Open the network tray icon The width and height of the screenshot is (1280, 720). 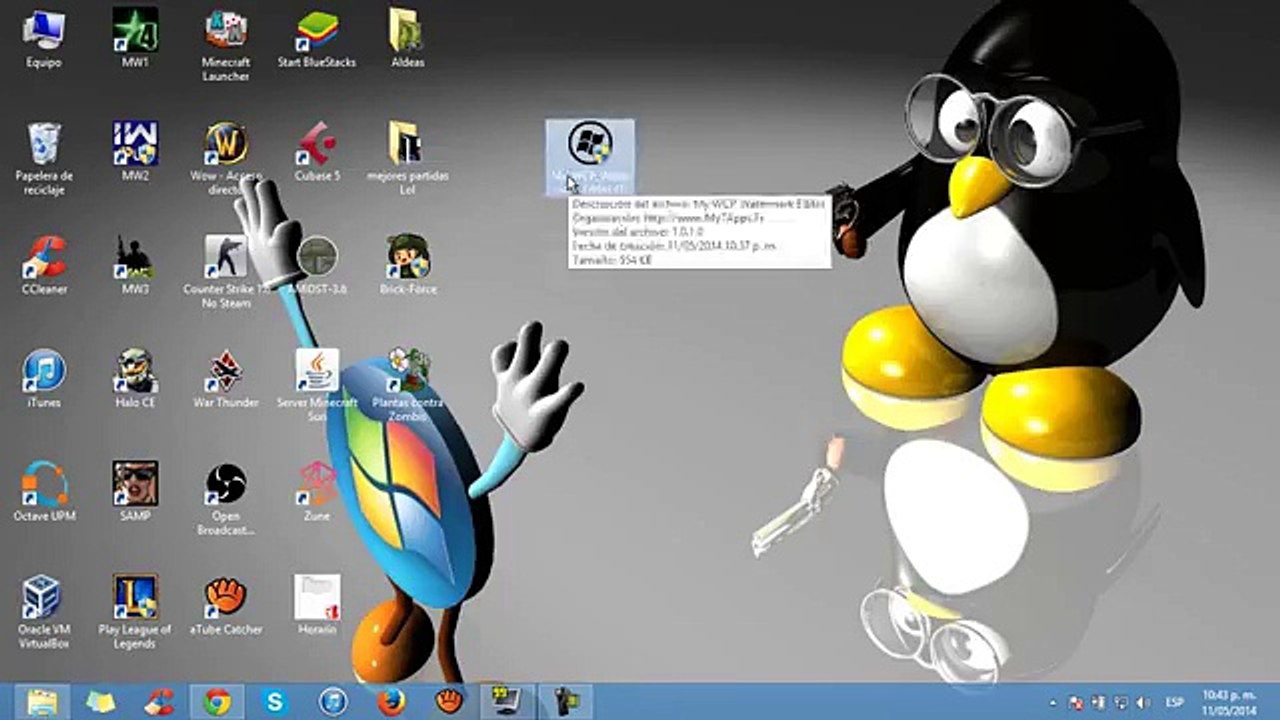tap(1121, 703)
